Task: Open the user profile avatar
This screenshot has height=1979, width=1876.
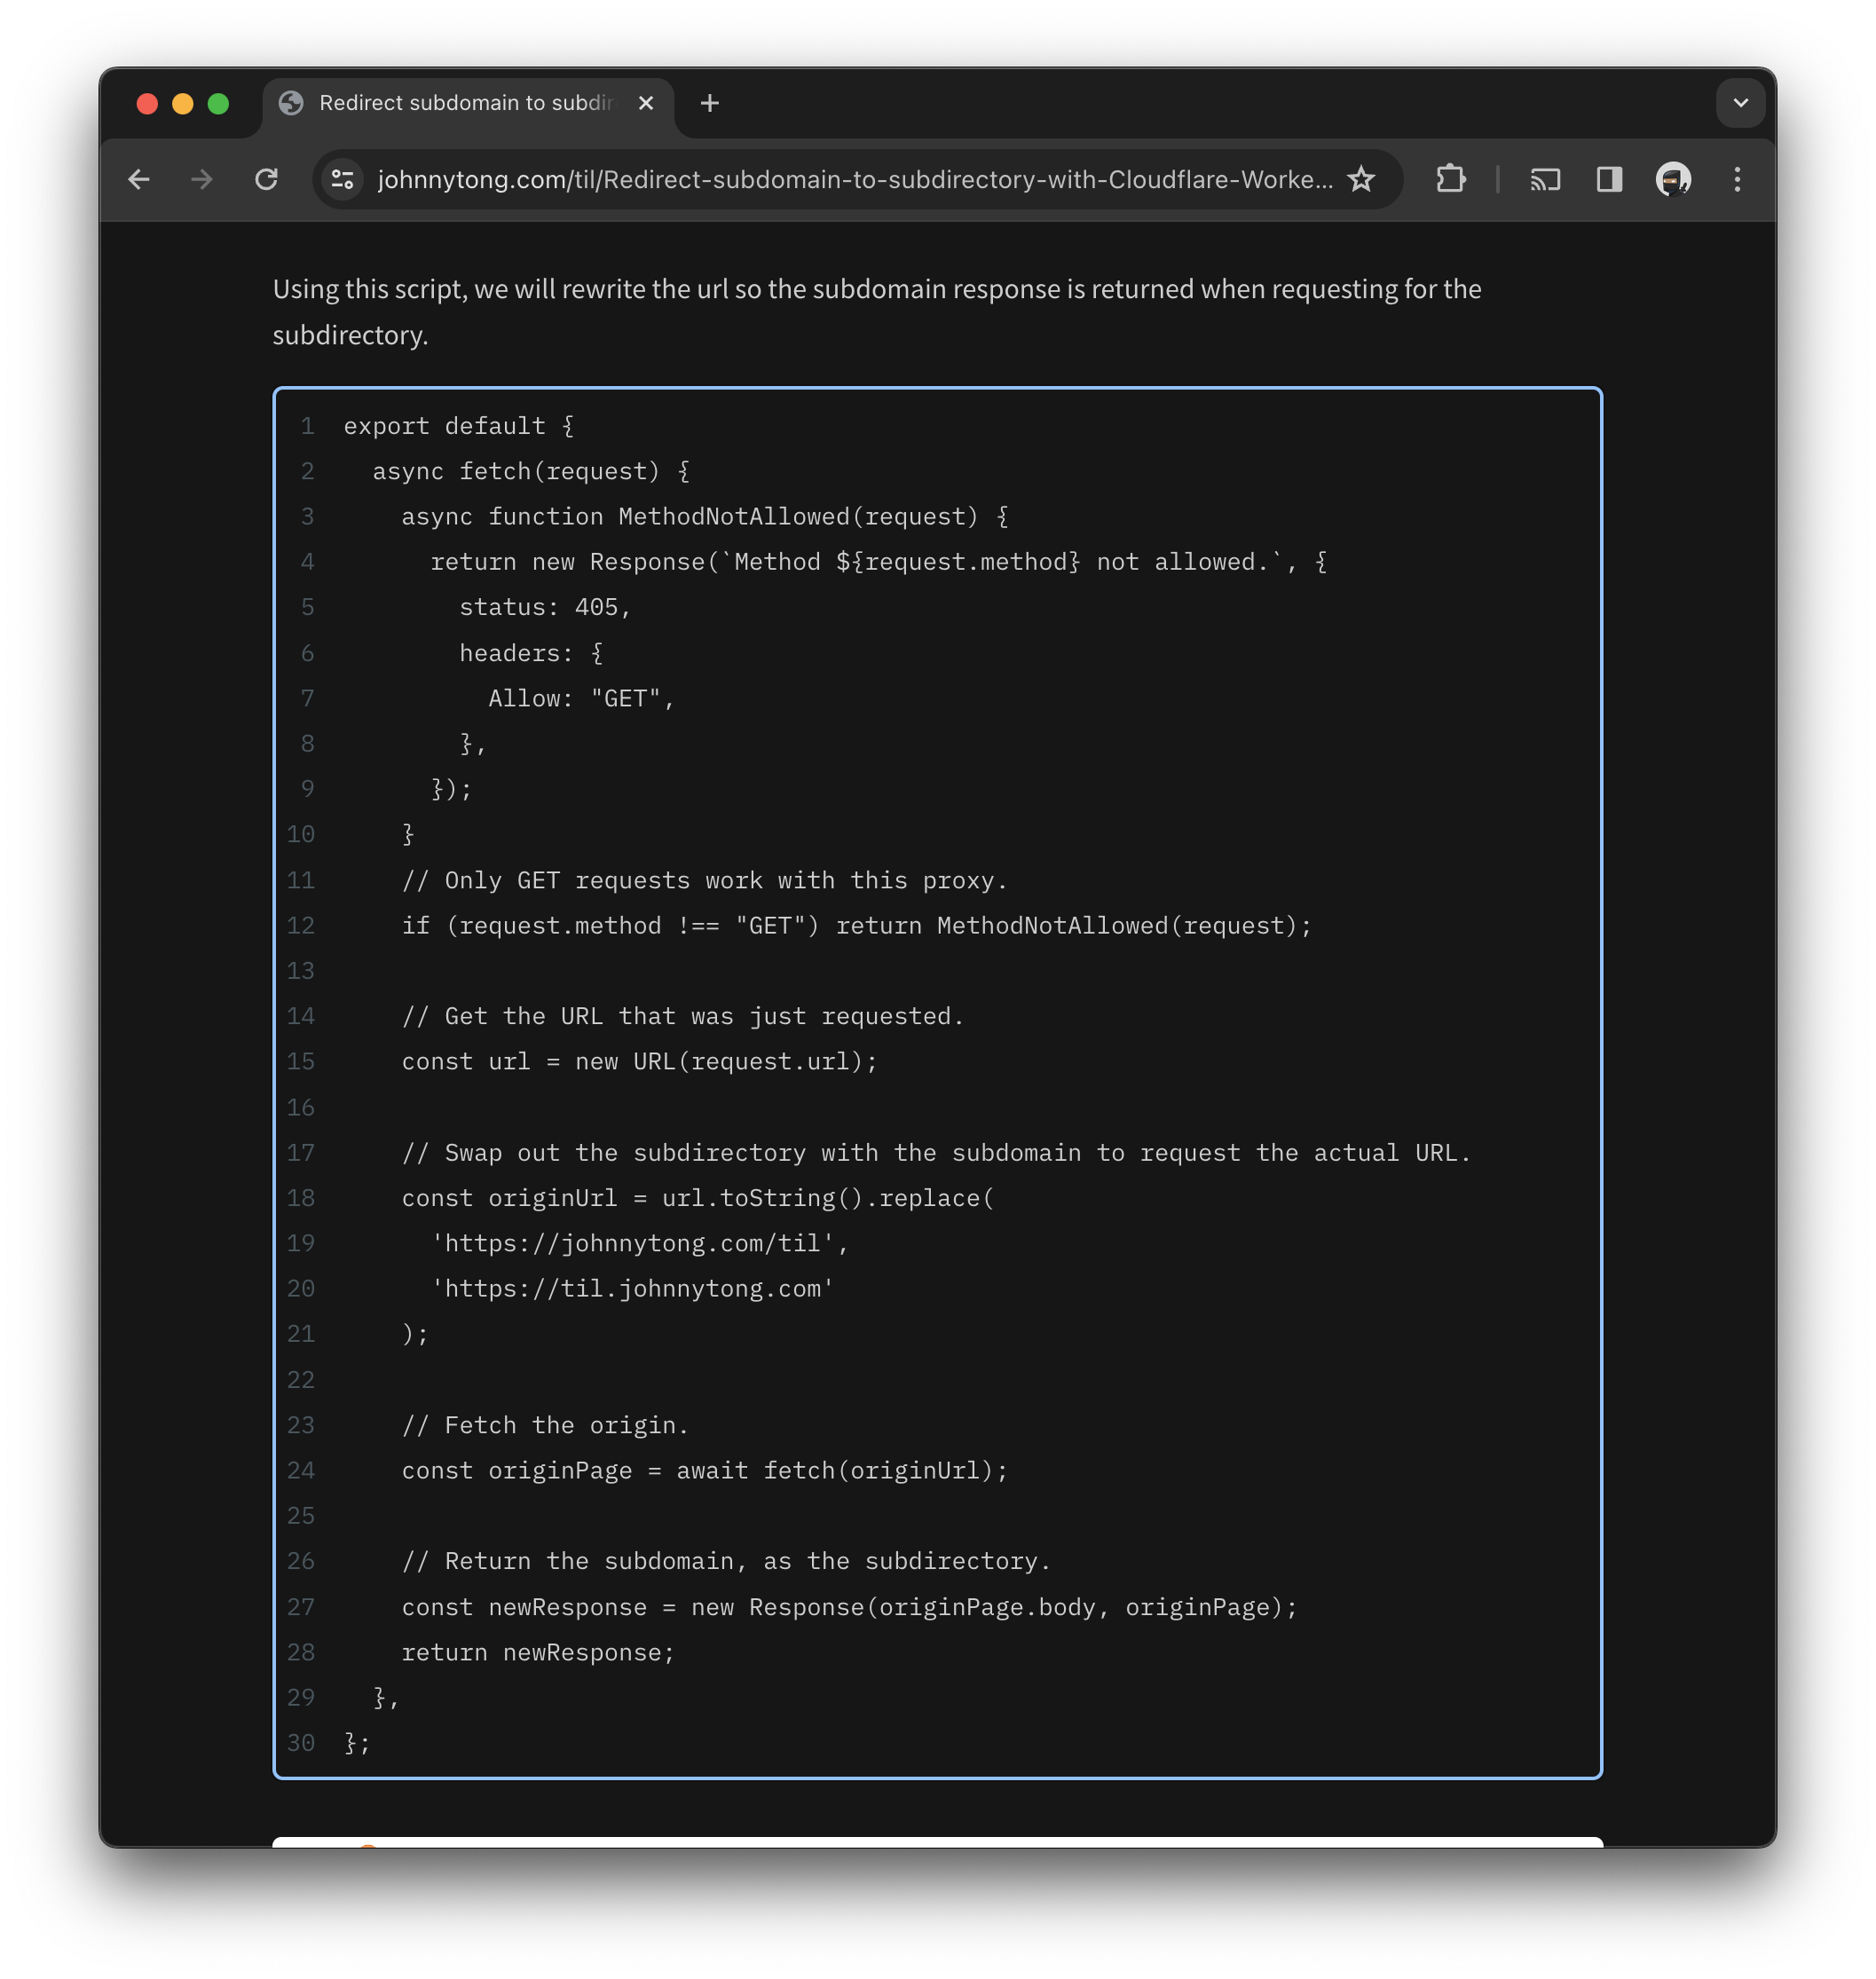Action: 1673,180
